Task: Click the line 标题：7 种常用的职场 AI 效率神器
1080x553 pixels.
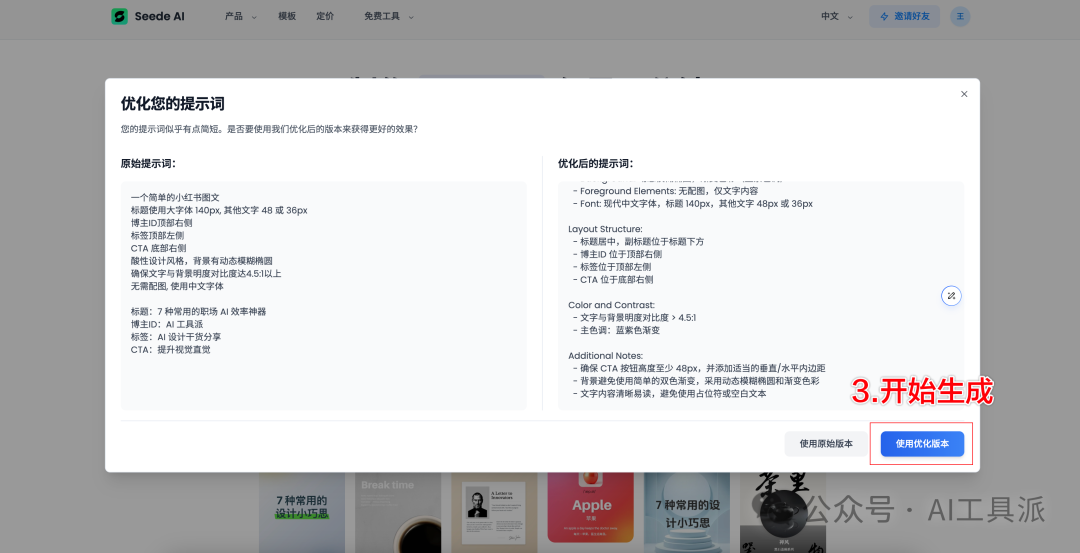Action: (x=198, y=311)
